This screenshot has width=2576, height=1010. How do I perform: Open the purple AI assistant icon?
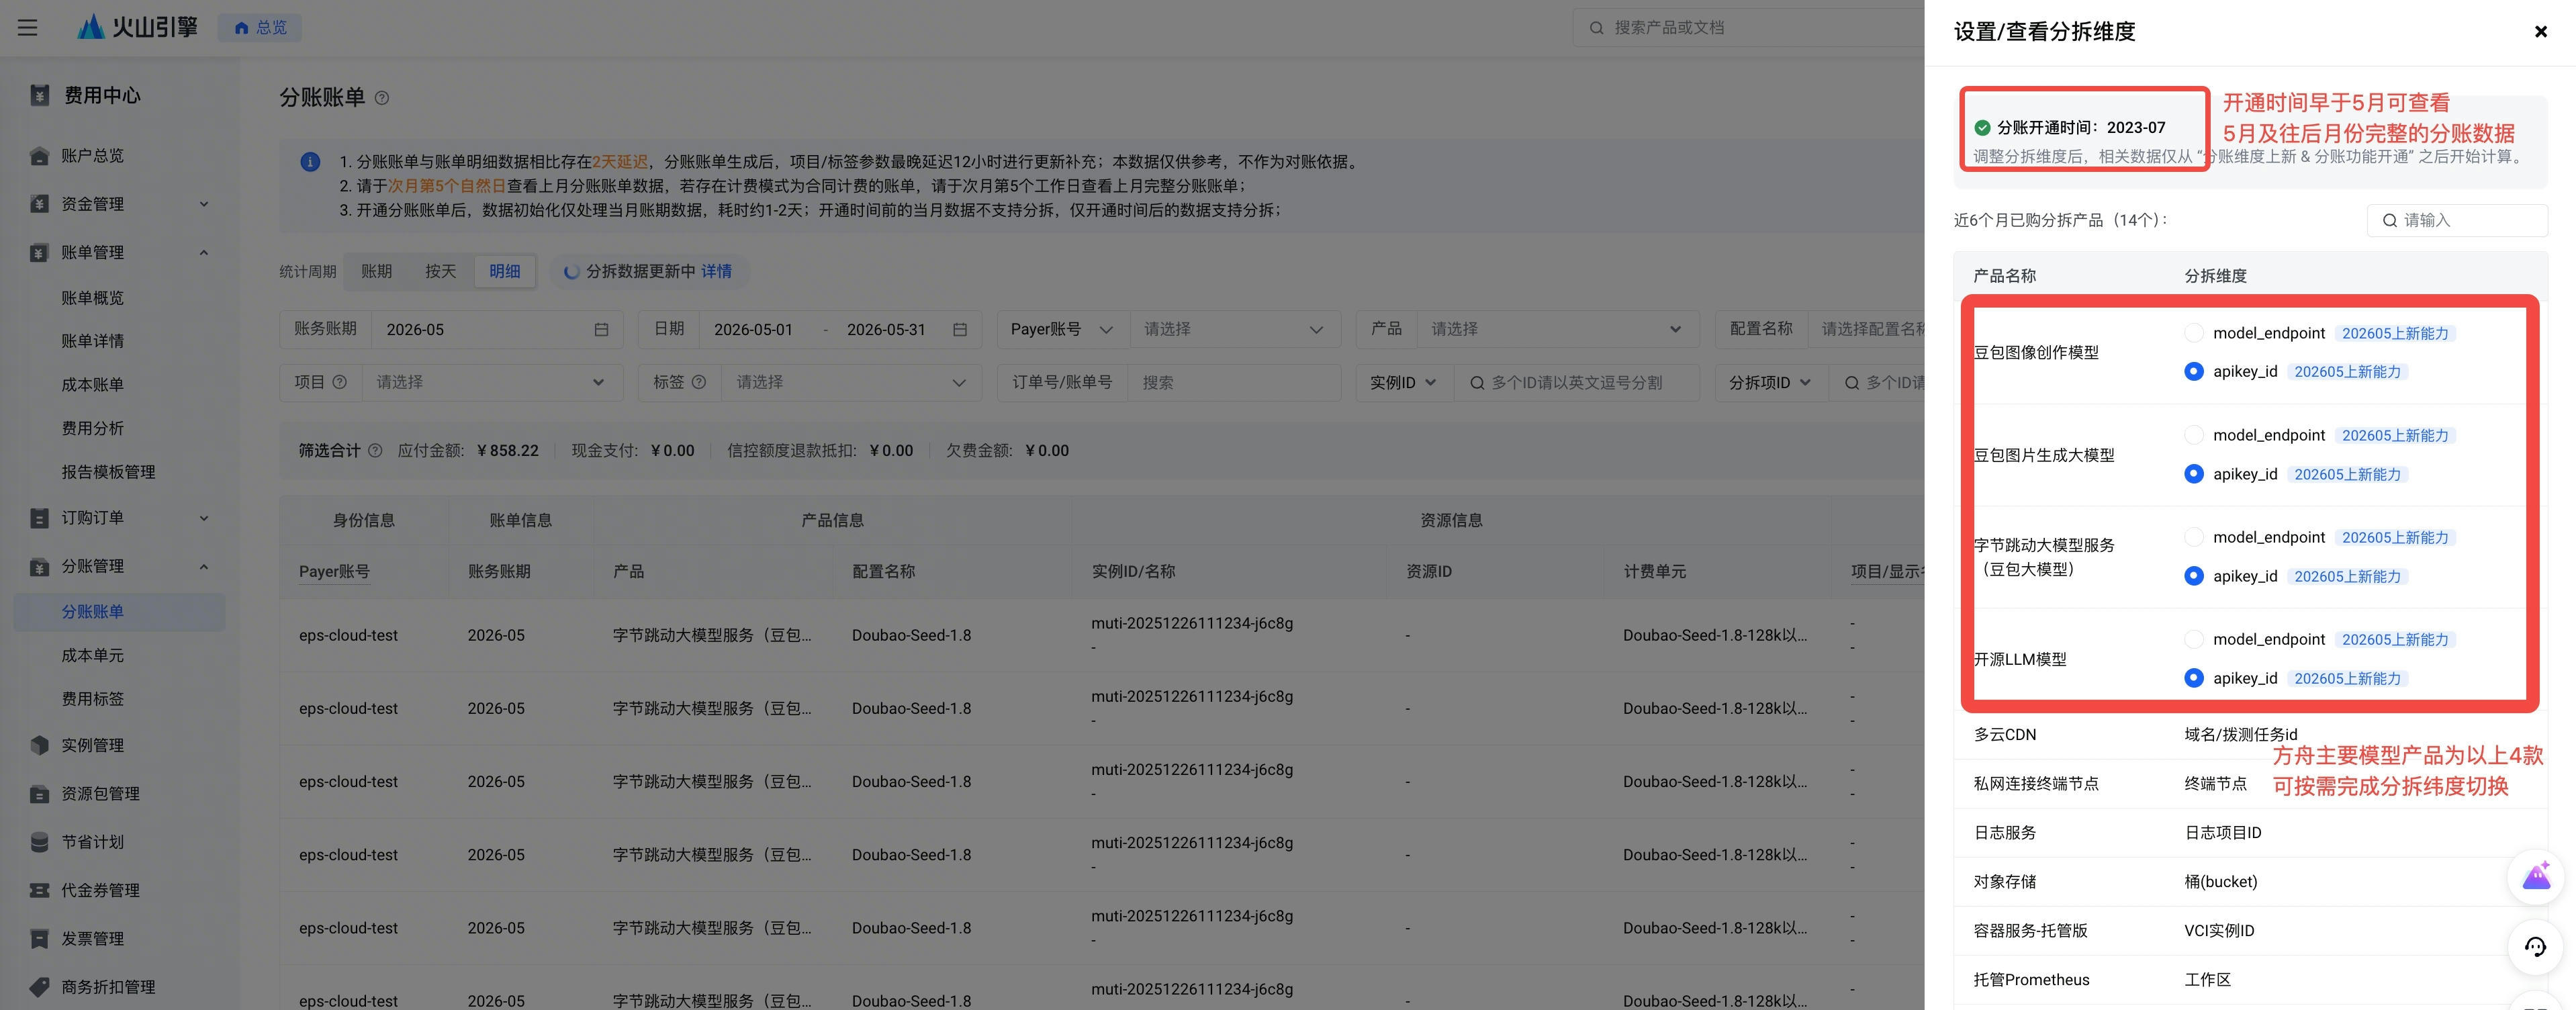[x=2535, y=877]
